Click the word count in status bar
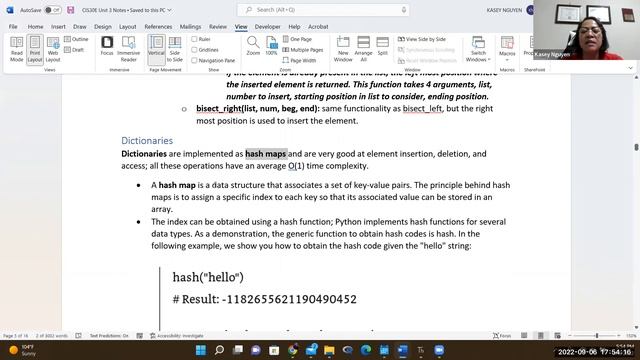The width and height of the screenshot is (640, 360). (51, 336)
